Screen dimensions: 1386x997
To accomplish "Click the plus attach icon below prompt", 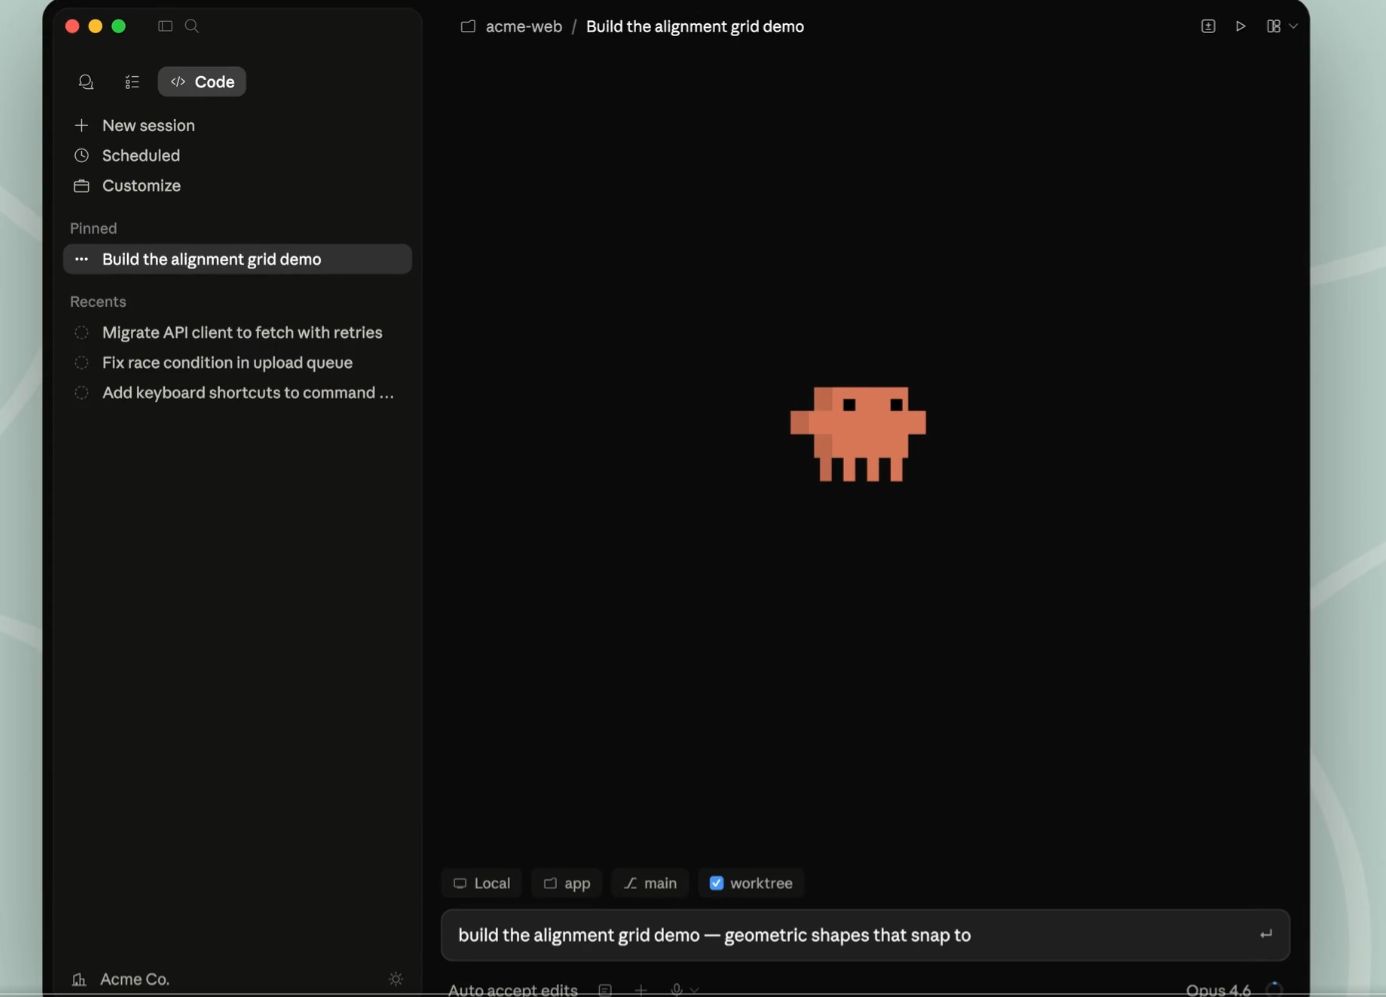I will click(x=641, y=990).
